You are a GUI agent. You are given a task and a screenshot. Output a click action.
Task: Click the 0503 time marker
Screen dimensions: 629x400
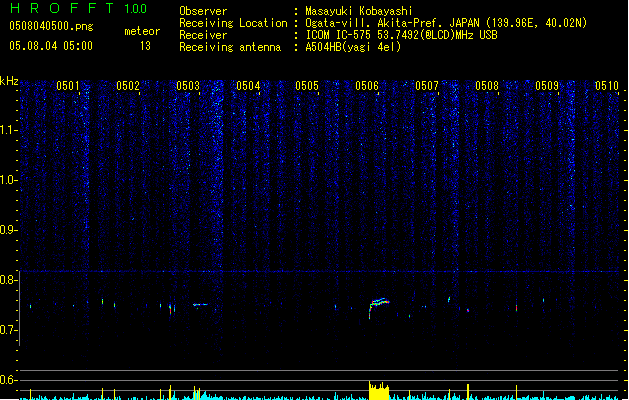pyautogui.click(x=188, y=86)
